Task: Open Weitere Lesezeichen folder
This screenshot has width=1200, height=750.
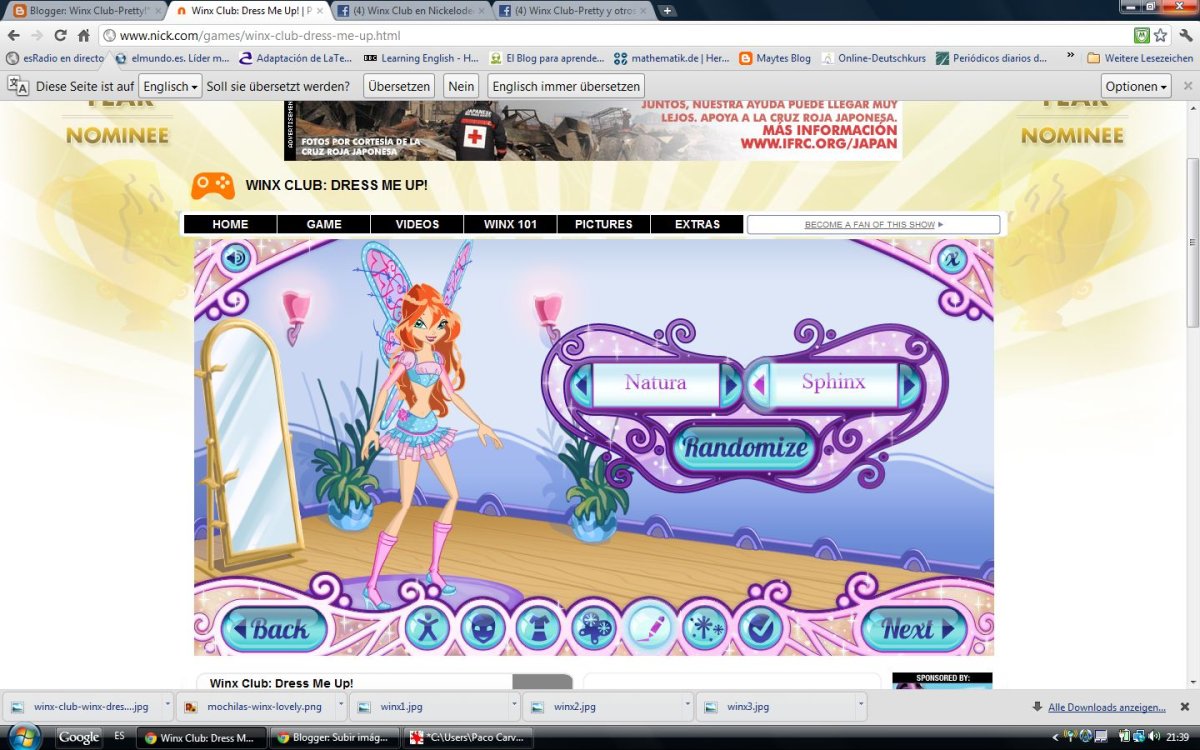Action: tap(1140, 58)
